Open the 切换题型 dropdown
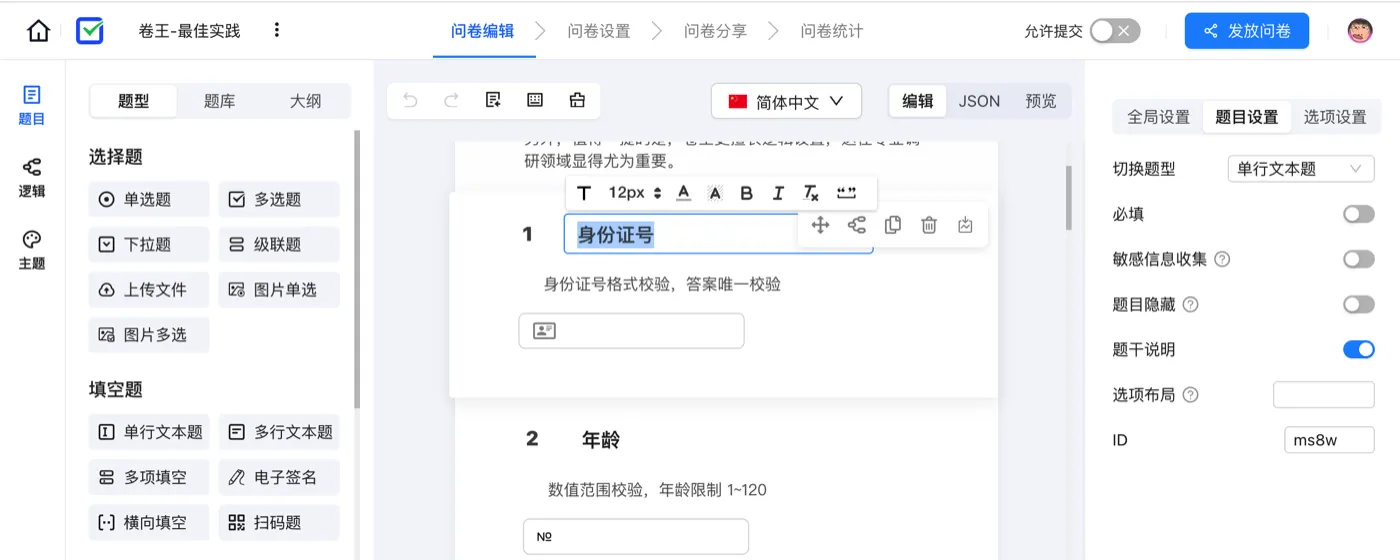This screenshot has width=1400, height=560. [x=1300, y=169]
